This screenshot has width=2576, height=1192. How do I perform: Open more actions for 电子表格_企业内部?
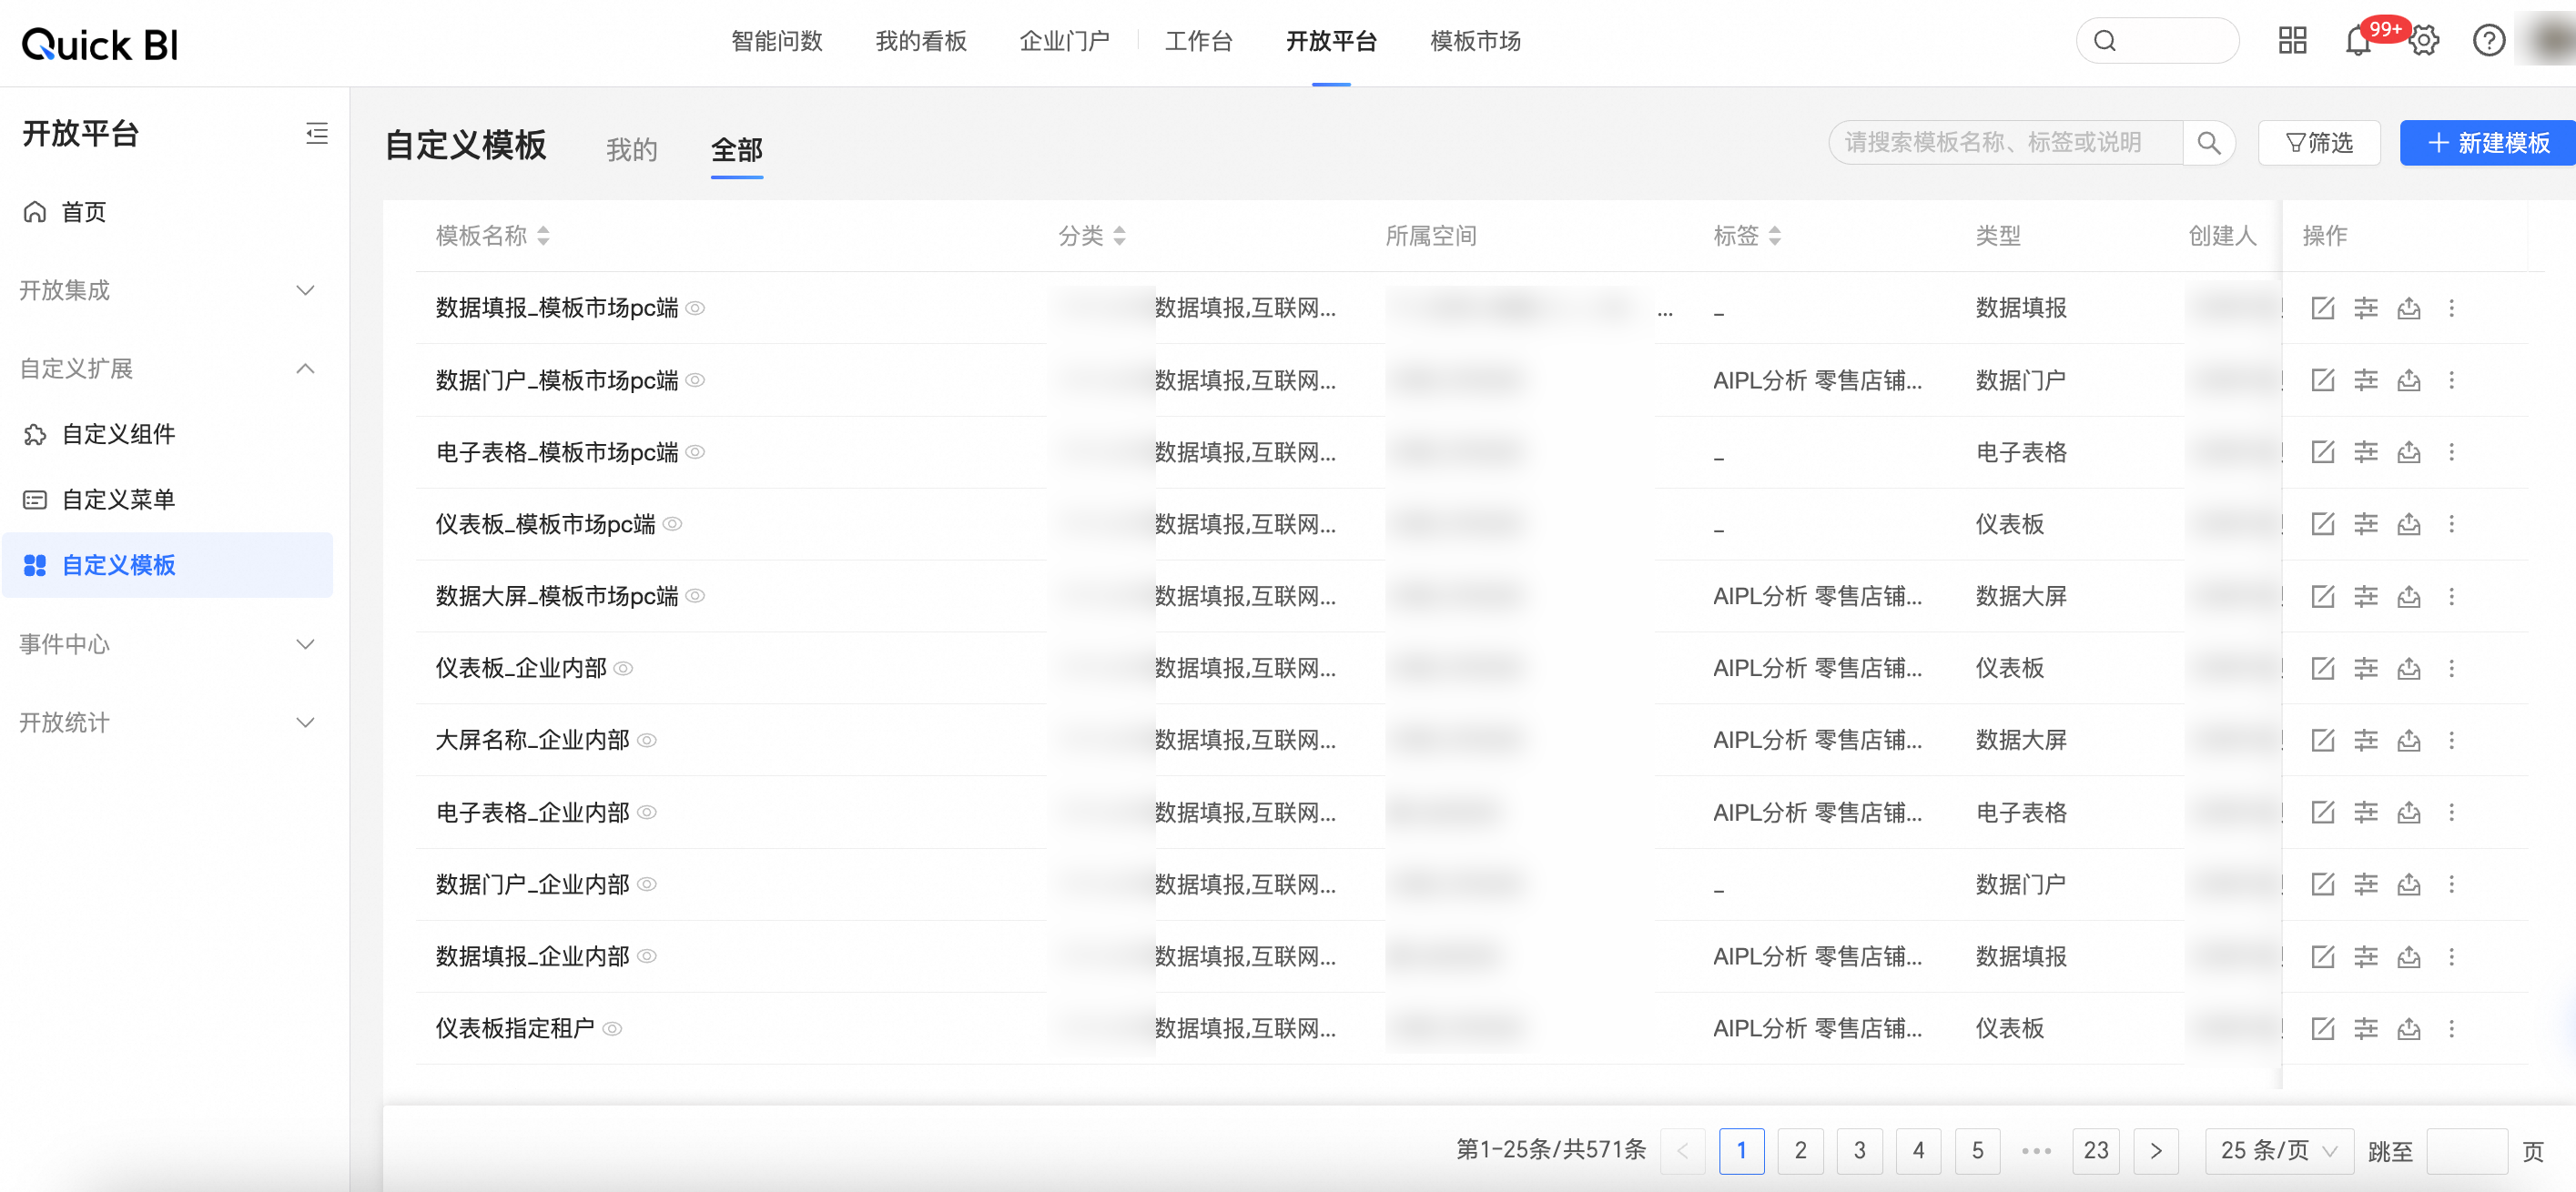pyautogui.click(x=2452, y=812)
